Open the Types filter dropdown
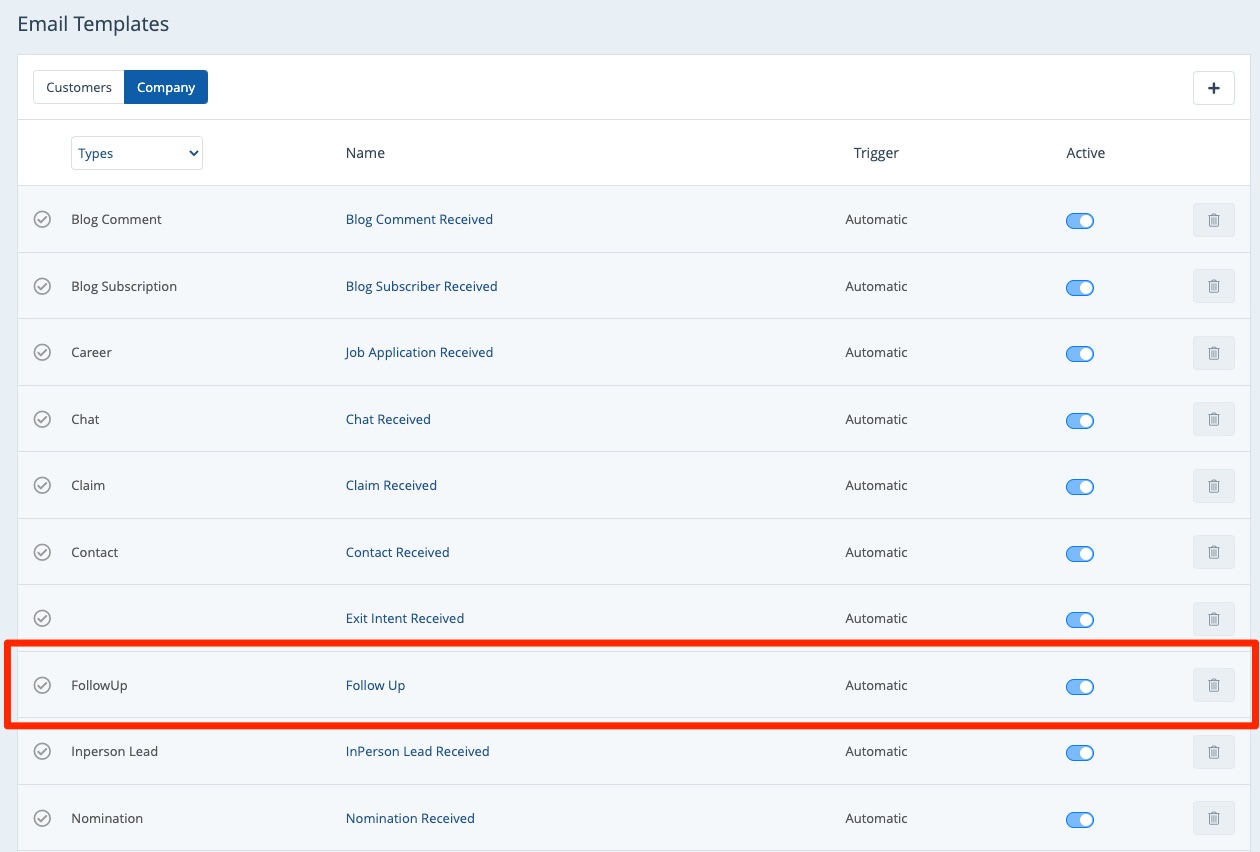Image resolution: width=1260 pixels, height=852 pixels. click(137, 154)
